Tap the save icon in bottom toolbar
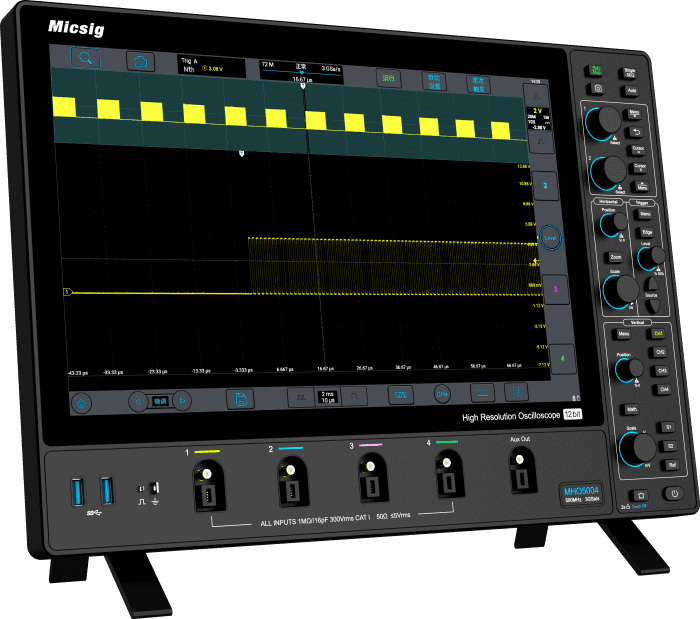Viewport: 700px width, 619px height. 239,399
